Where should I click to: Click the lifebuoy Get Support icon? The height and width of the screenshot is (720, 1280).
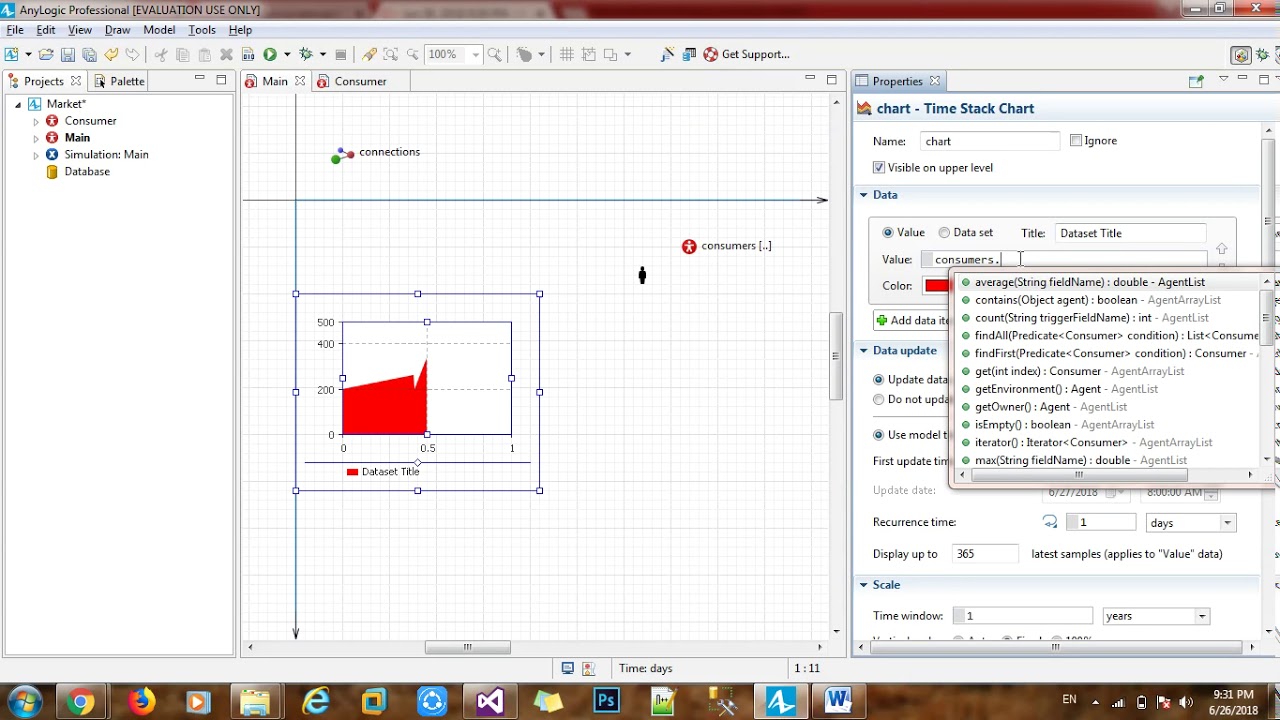pyautogui.click(x=711, y=54)
